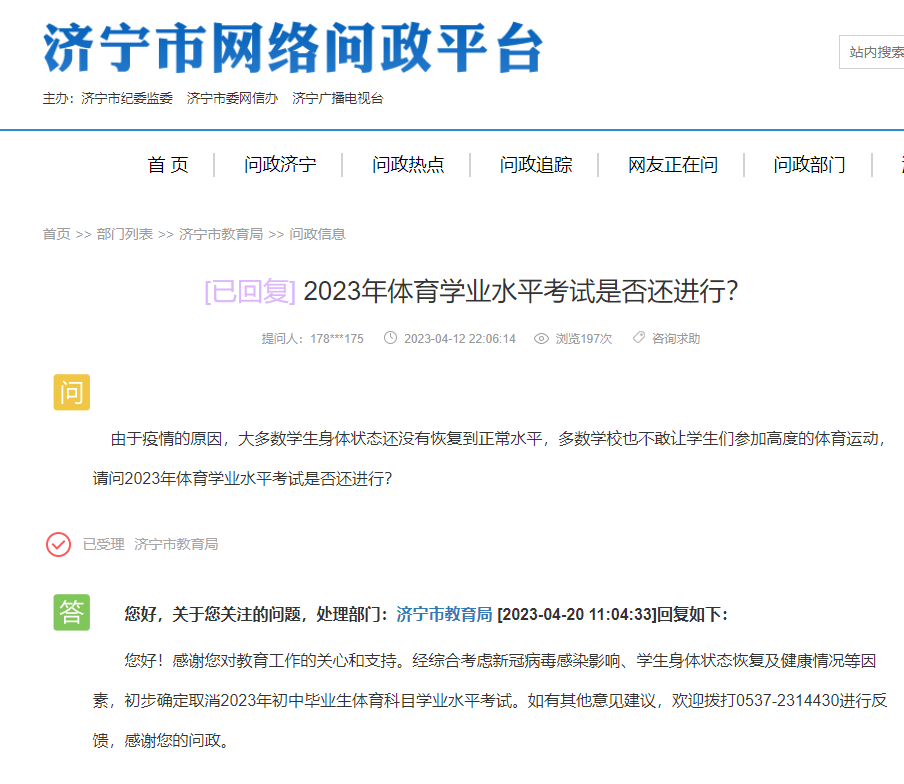Select 问政部门 from the navigation
Image resolution: width=904 pixels, height=784 pixels.
tap(809, 165)
